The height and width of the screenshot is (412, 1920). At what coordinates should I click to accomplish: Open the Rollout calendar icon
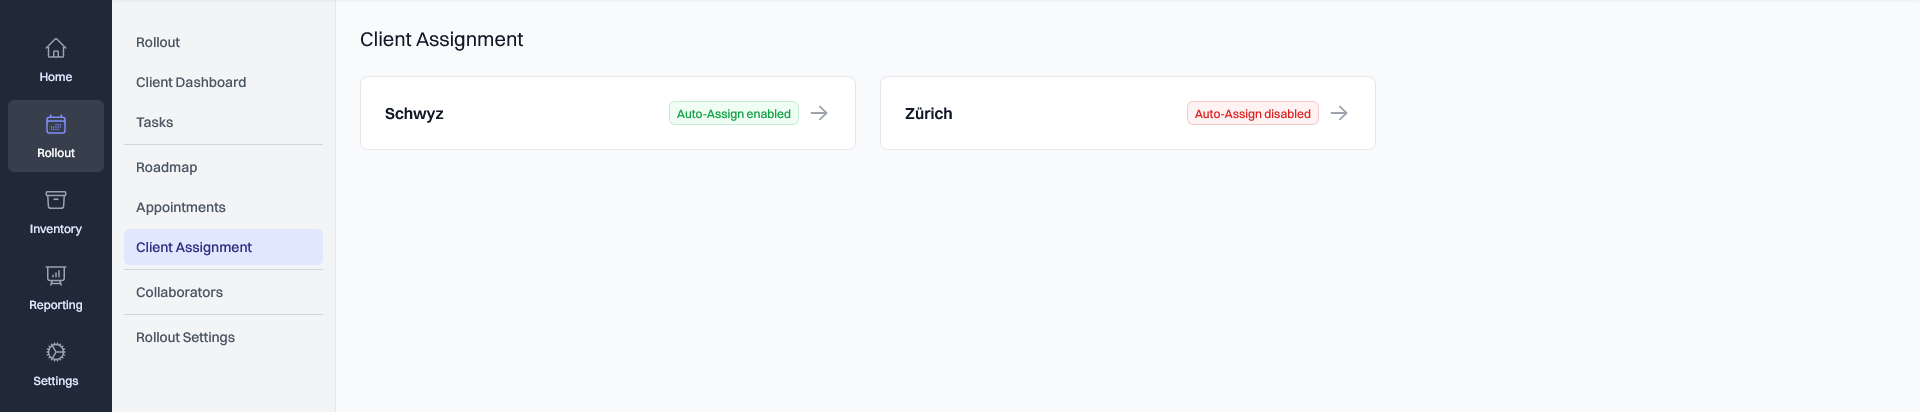(56, 125)
